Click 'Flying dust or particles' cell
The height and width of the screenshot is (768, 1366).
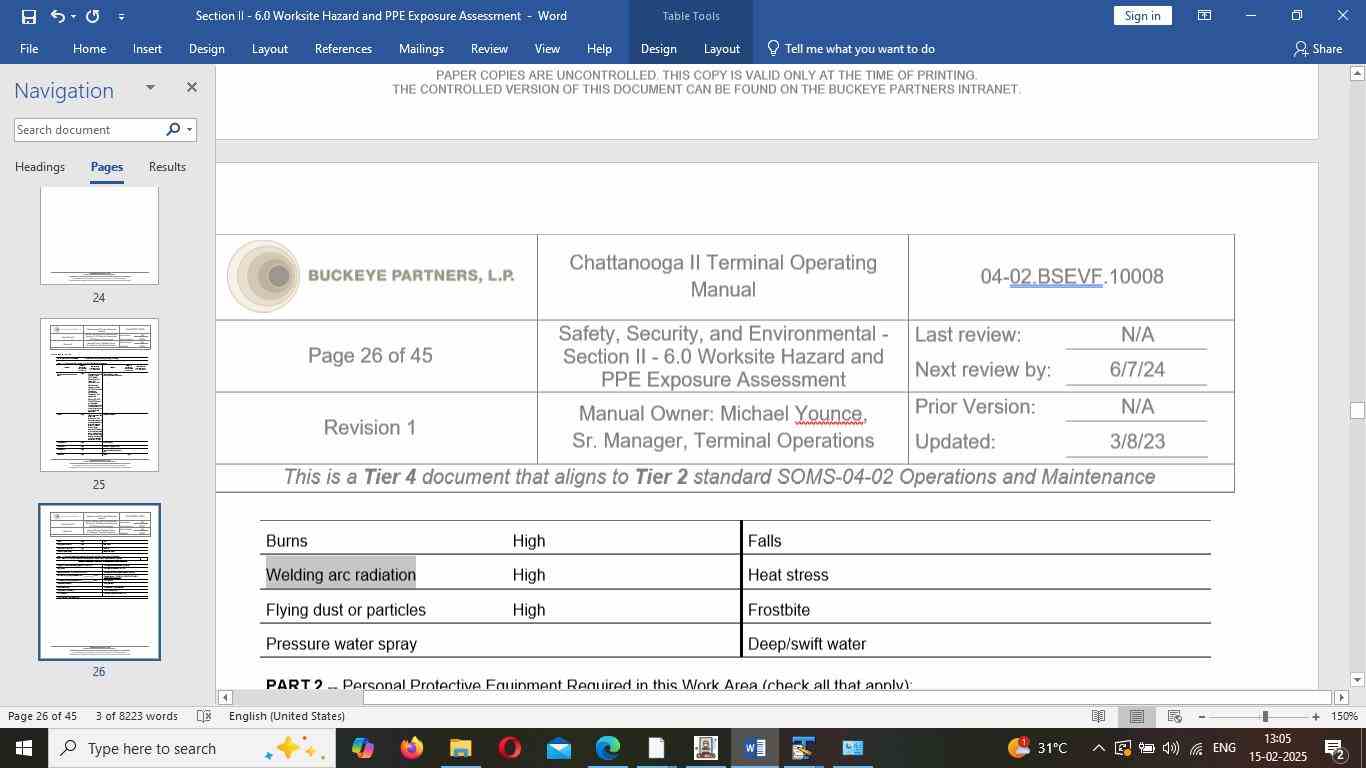pyautogui.click(x=346, y=610)
